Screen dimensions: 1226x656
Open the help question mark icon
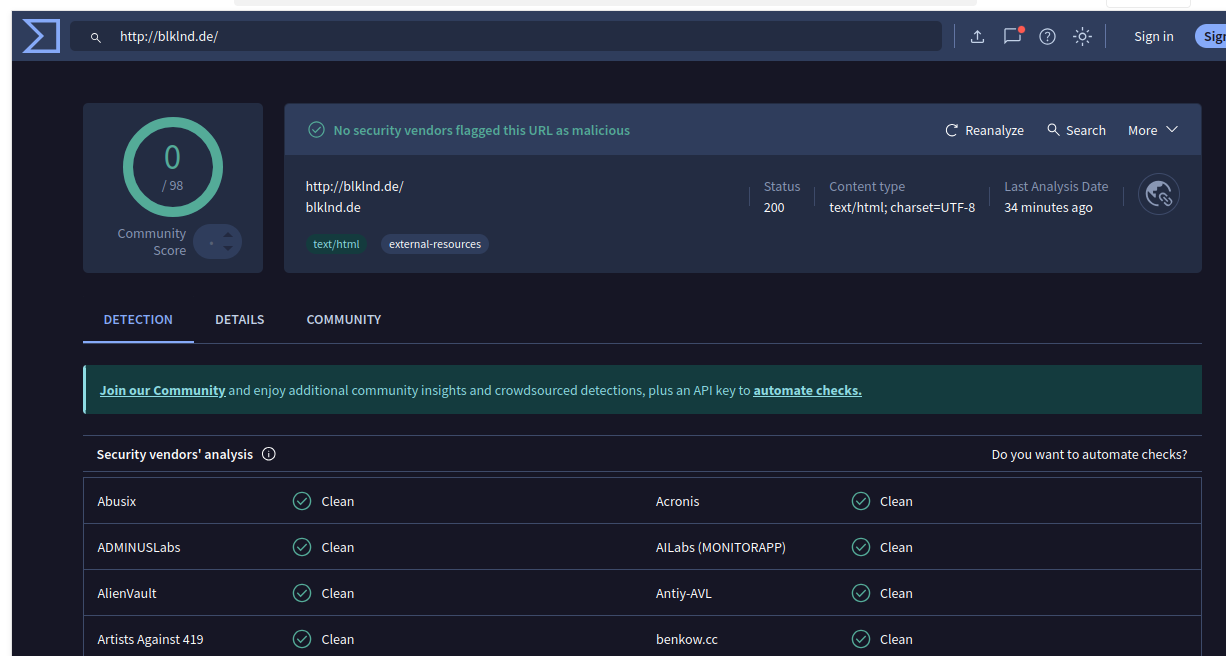pos(1047,37)
